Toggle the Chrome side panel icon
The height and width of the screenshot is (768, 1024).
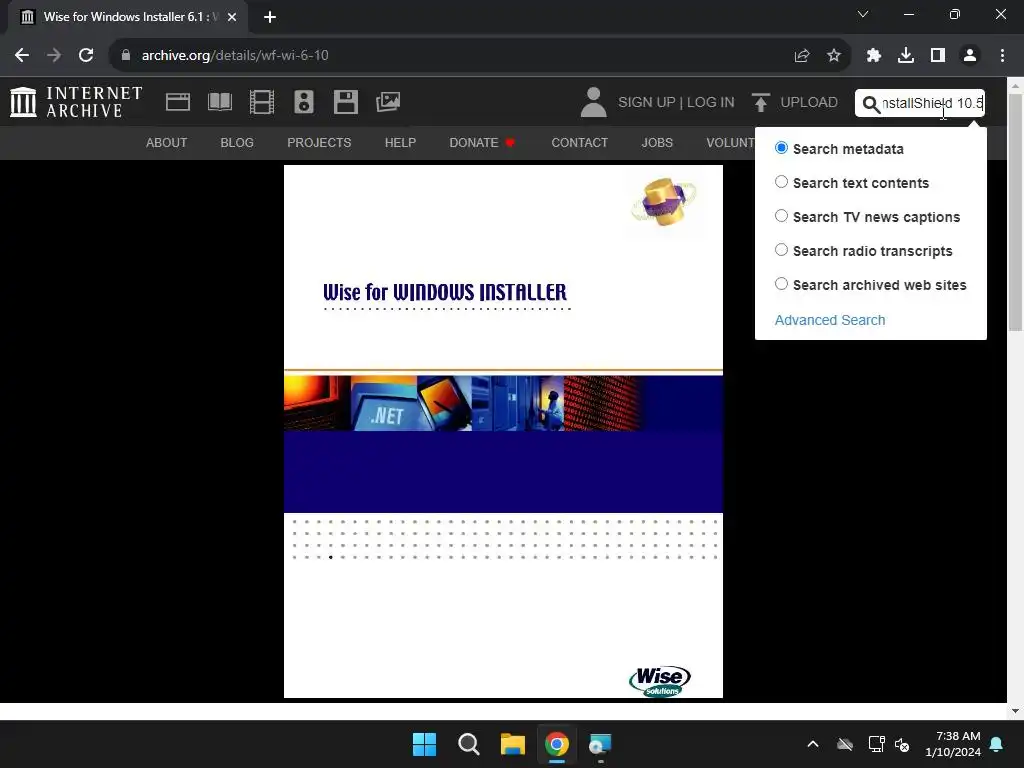point(938,56)
